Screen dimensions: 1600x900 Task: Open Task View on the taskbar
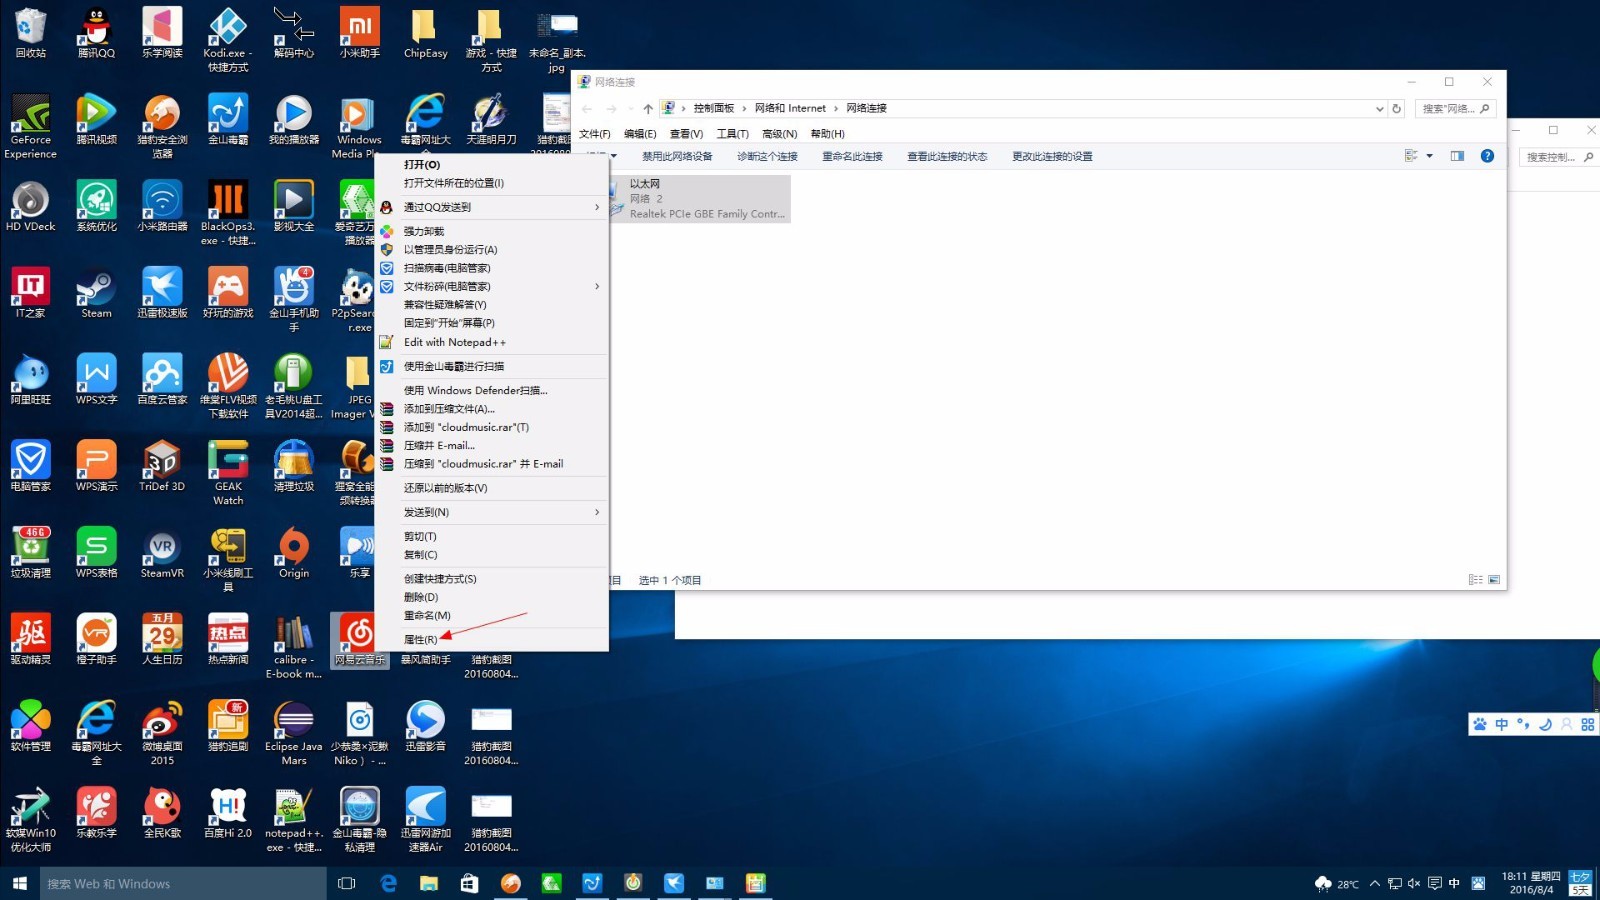coord(347,883)
